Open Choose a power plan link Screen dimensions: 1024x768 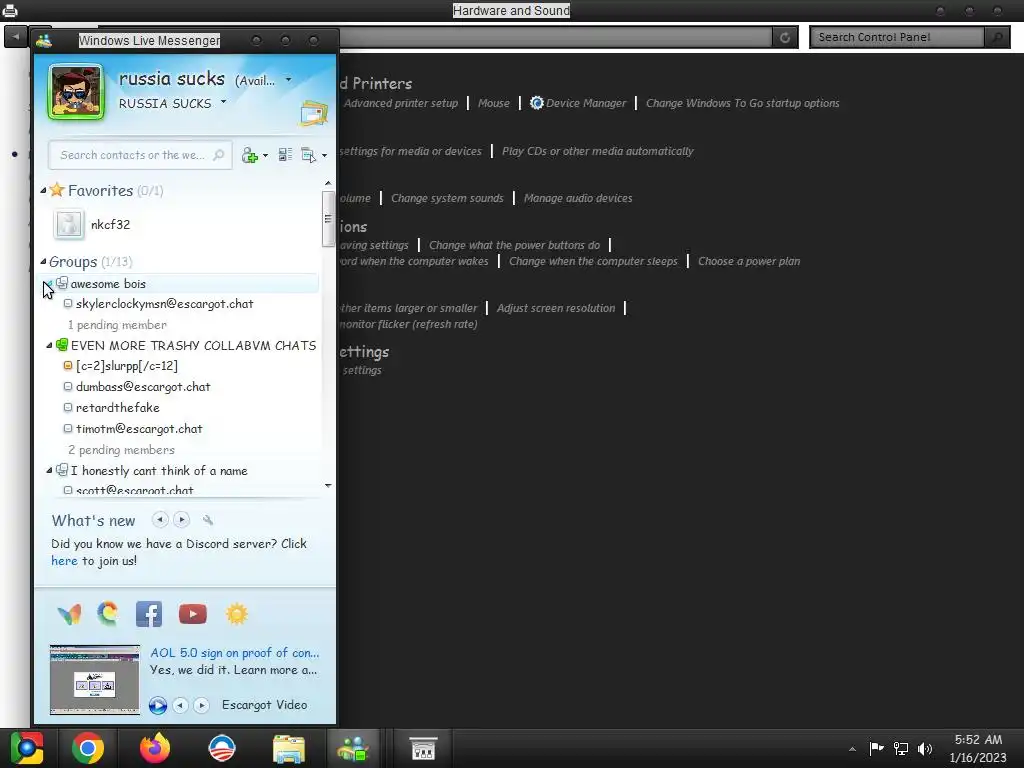(749, 261)
